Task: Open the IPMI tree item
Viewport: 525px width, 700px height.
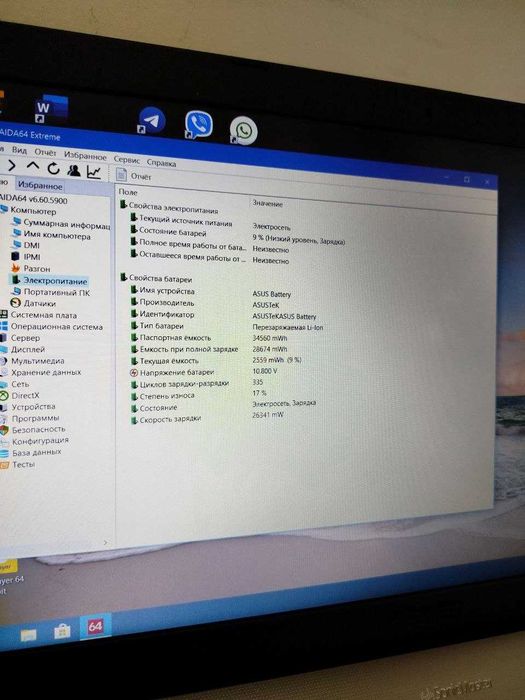Action: [26, 257]
